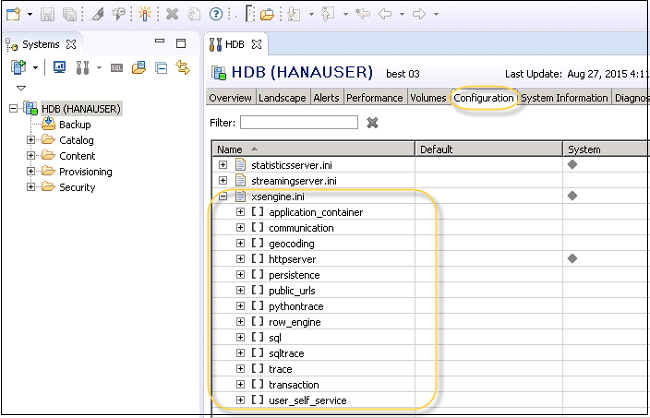Click into the Filter text field
This screenshot has width=650, height=418.
pos(299,122)
